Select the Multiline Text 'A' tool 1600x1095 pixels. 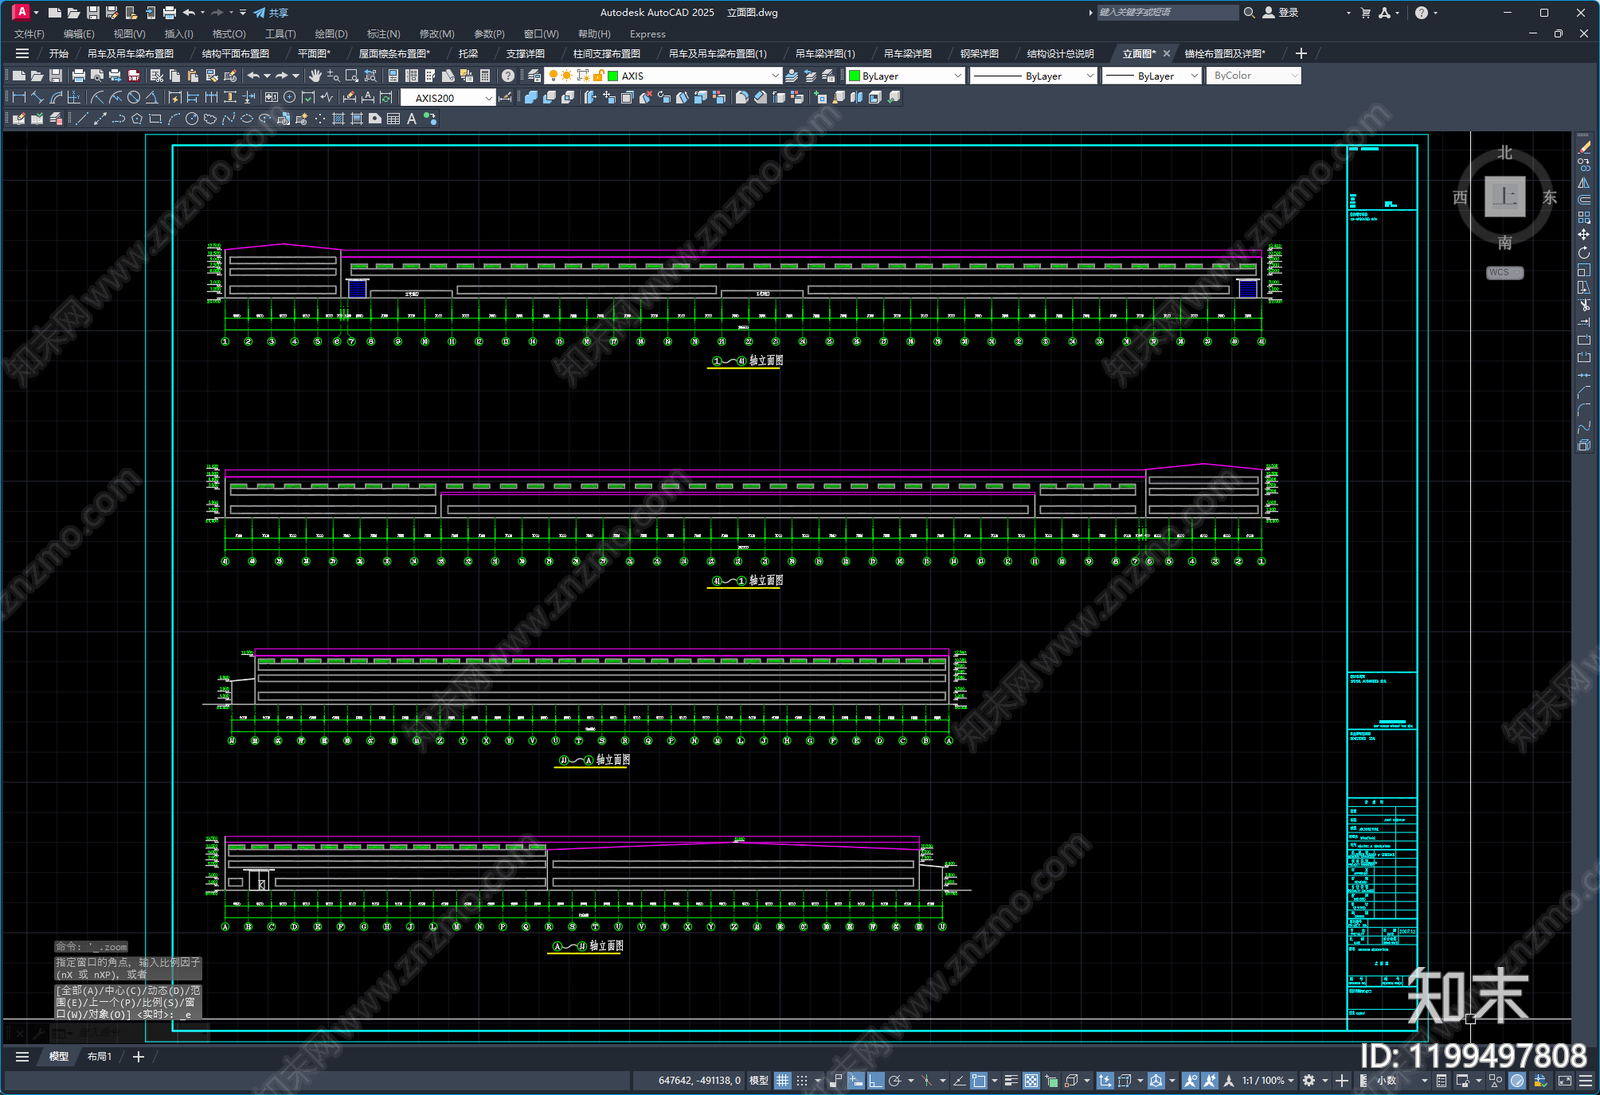[411, 119]
